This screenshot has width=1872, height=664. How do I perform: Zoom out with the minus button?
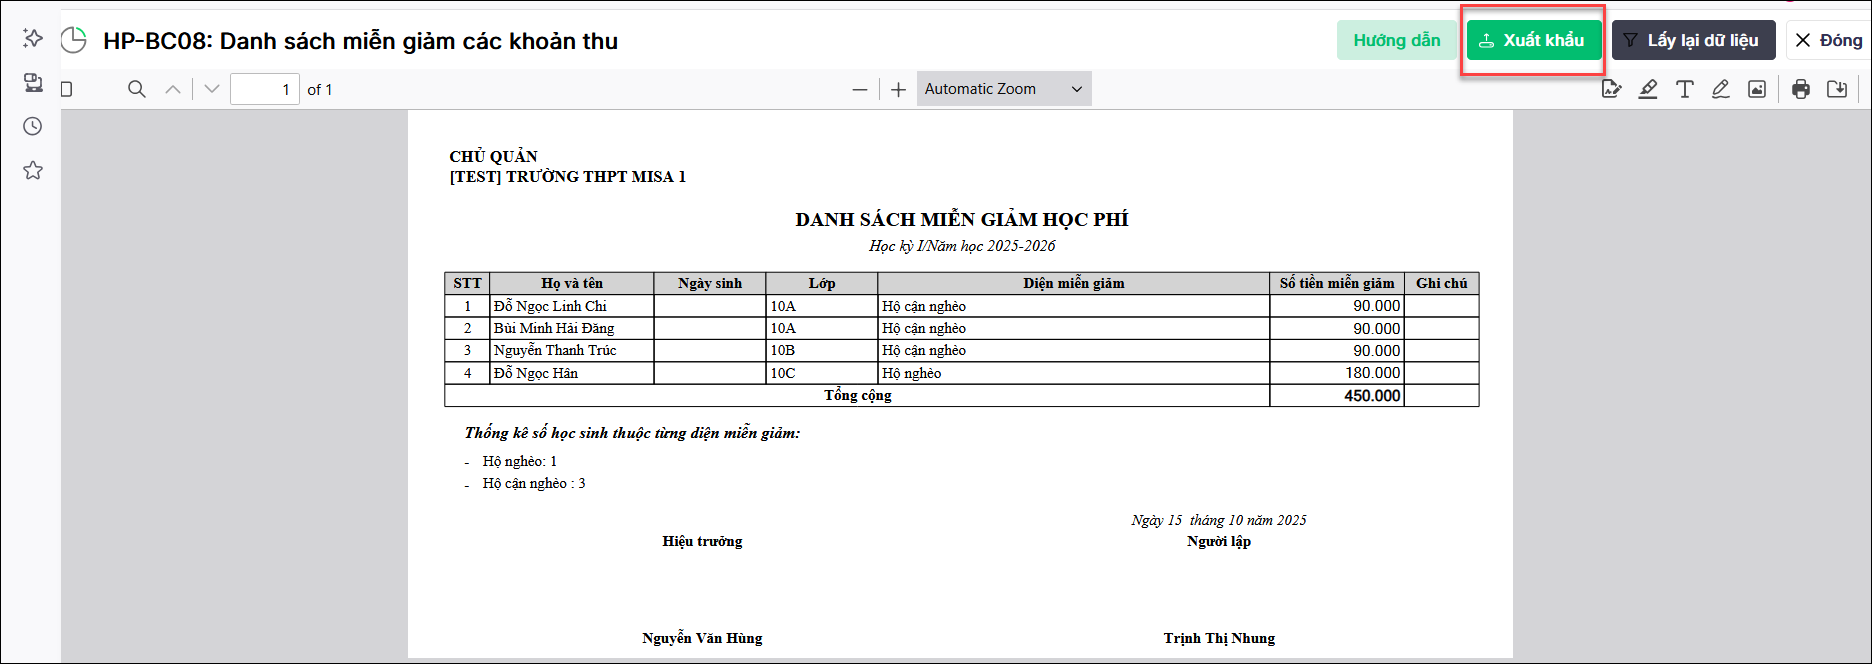(860, 89)
